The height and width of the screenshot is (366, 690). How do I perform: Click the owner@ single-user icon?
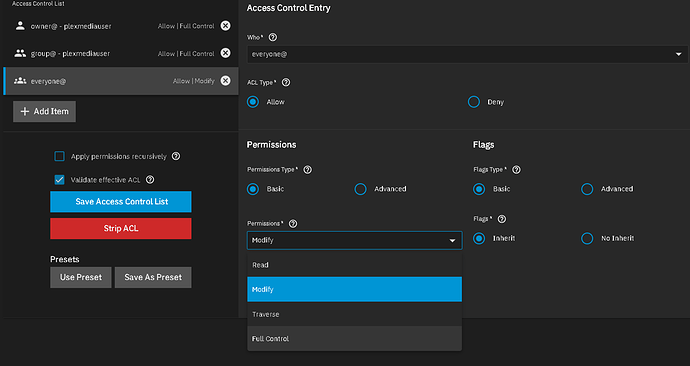coord(20,26)
